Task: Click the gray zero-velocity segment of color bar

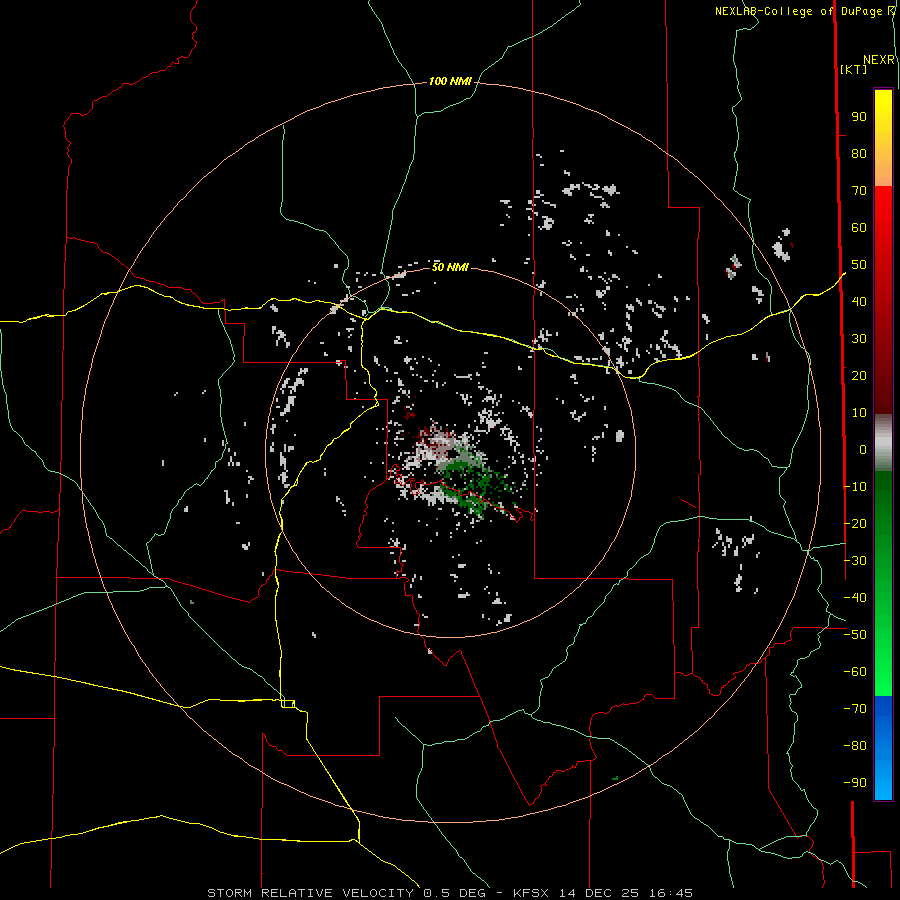Action: click(x=883, y=443)
